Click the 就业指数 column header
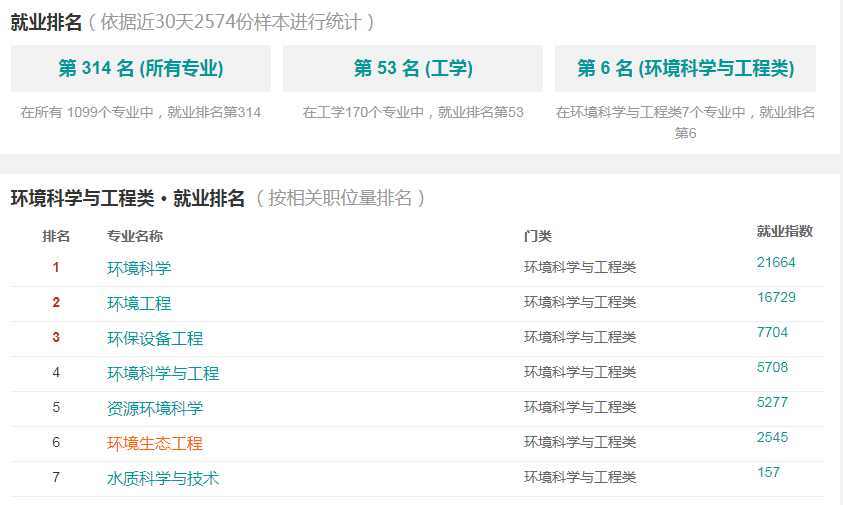The height and width of the screenshot is (505, 843). (x=784, y=231)
